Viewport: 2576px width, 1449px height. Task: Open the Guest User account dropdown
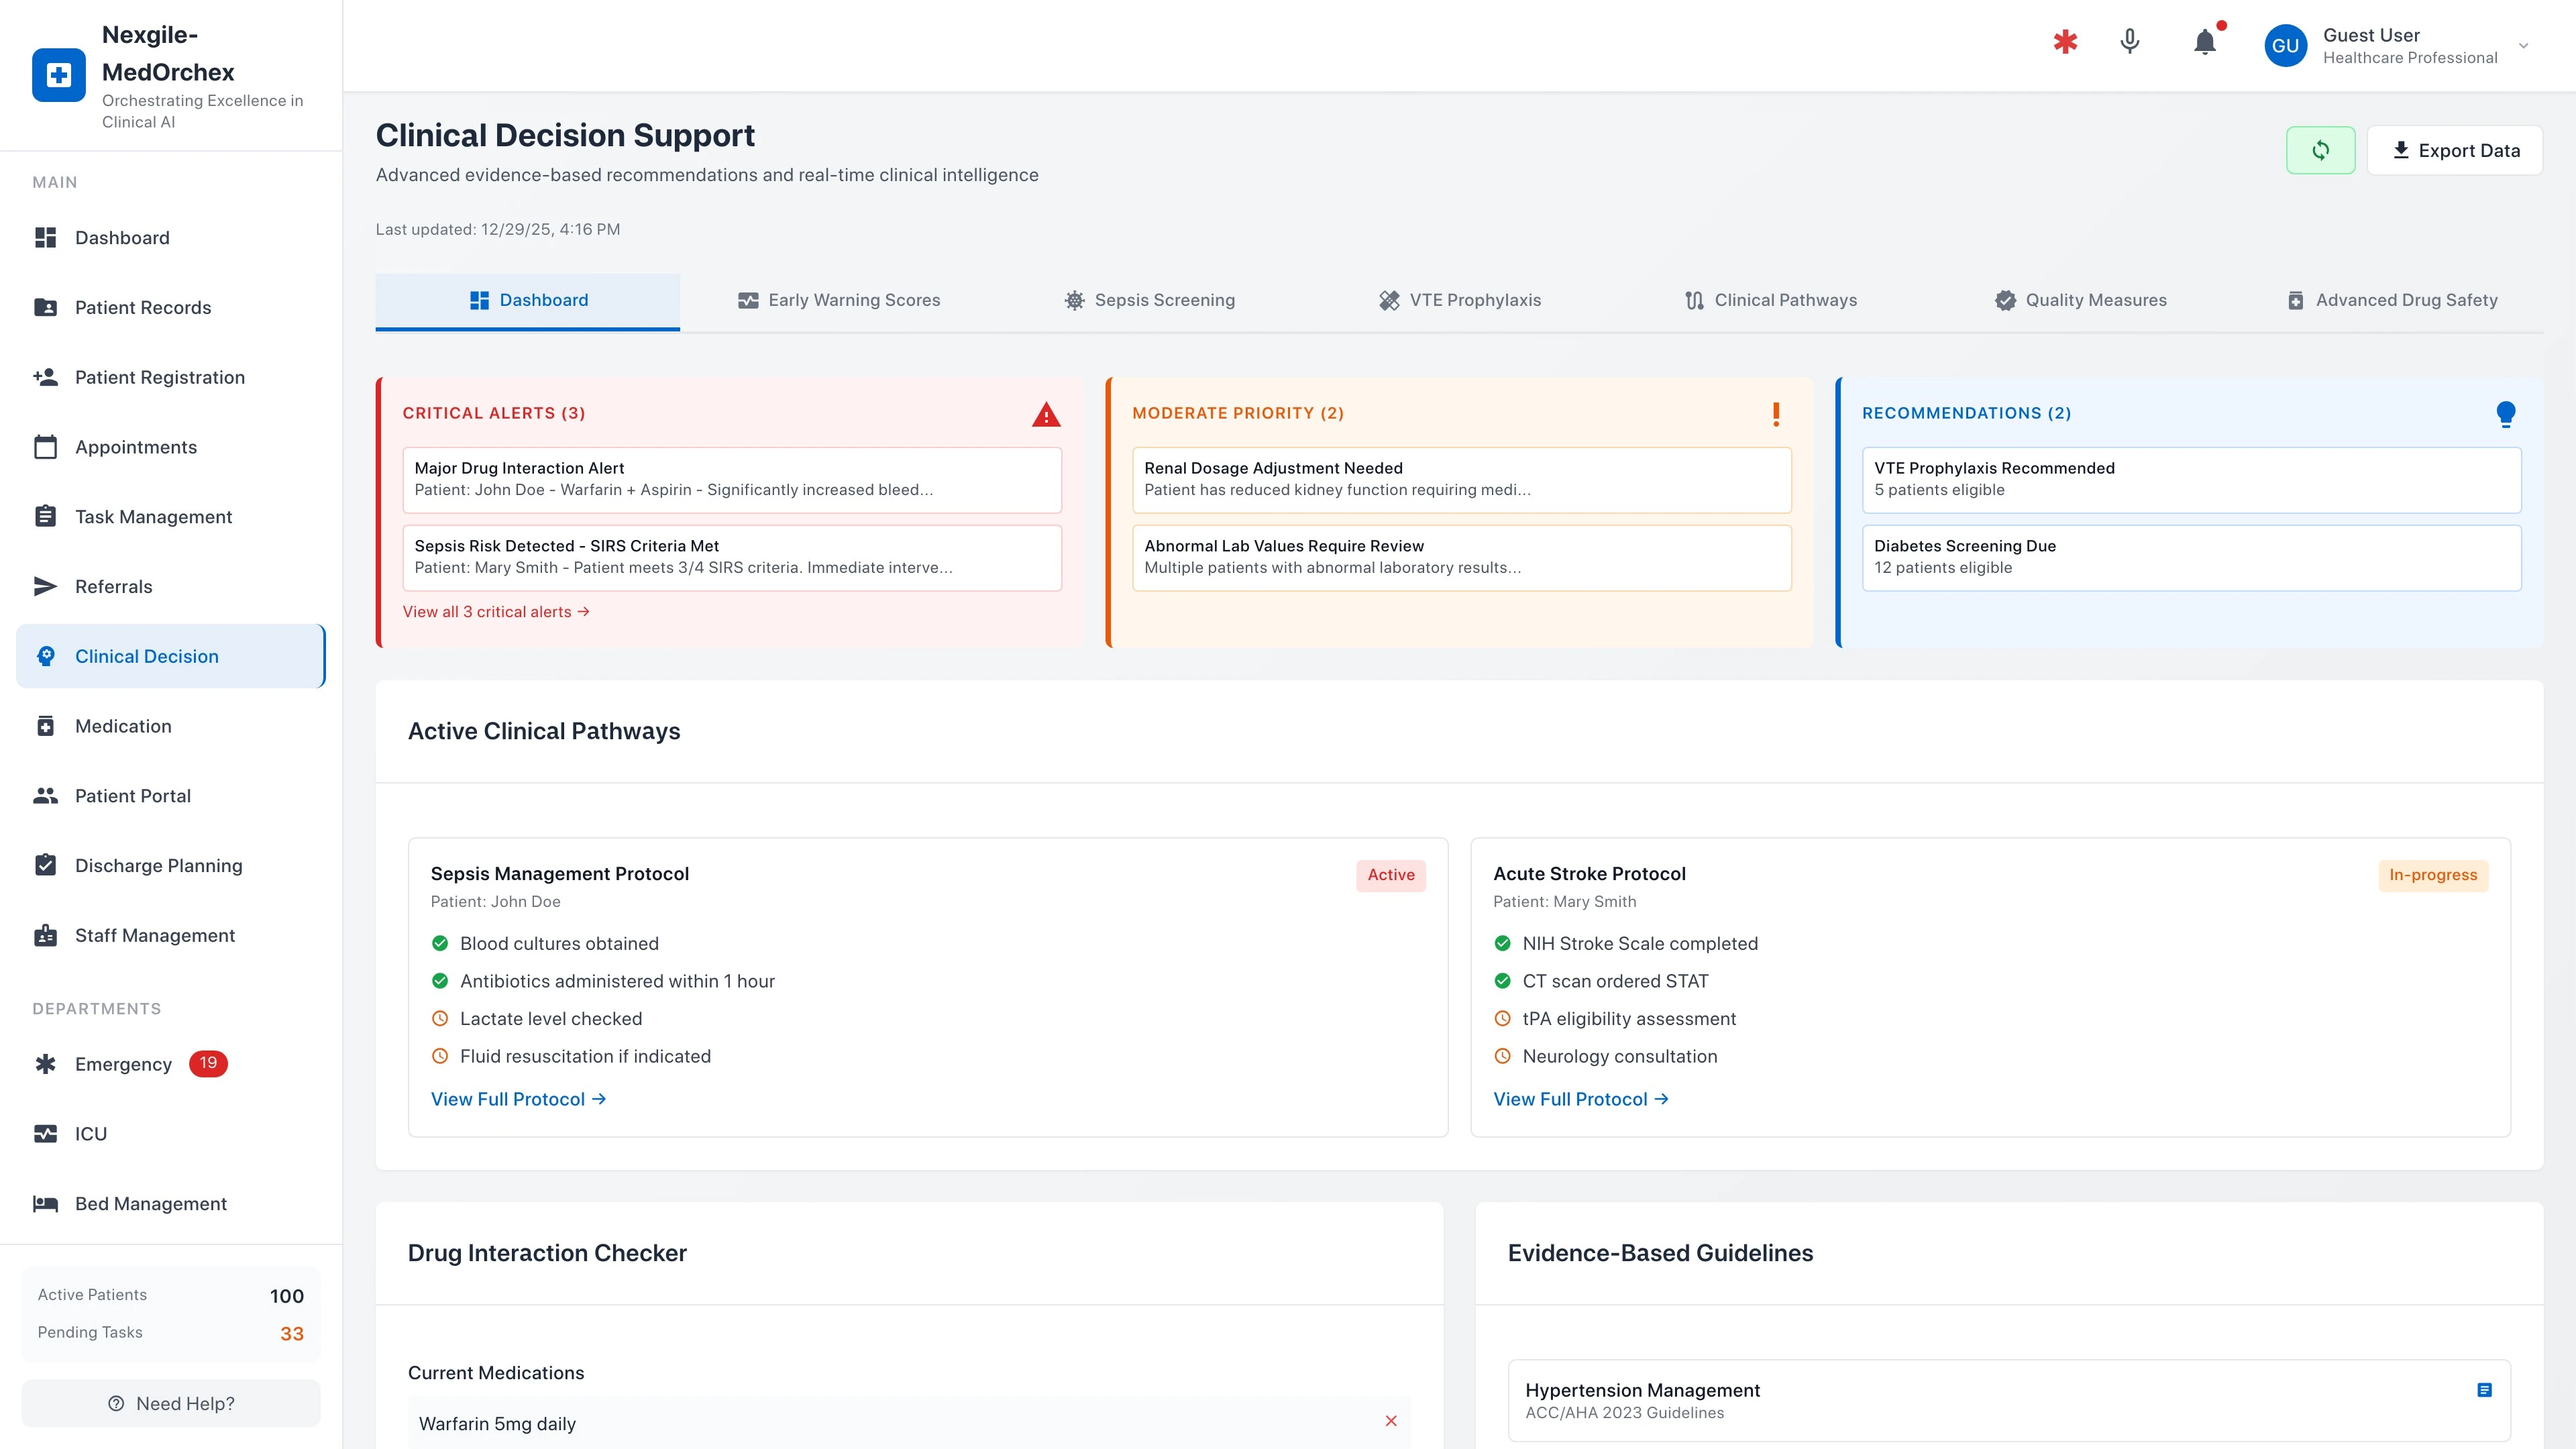click(2400, 45)
